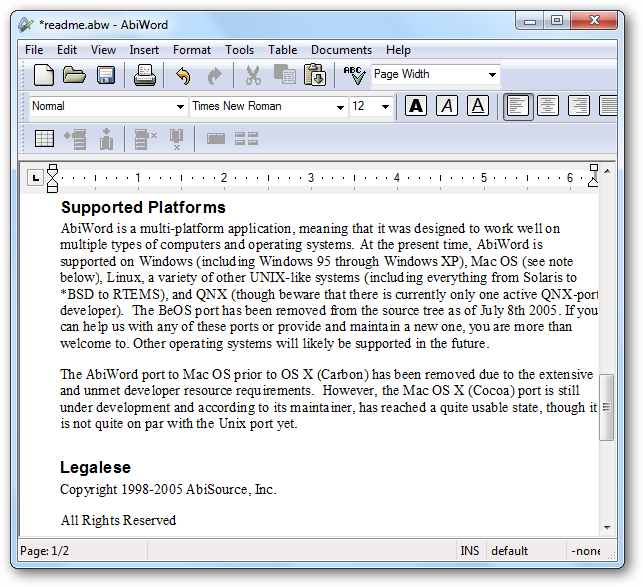Click the tab stop type selector on ruler
This screenshot has height=587, width=643.
click(35, 178)
